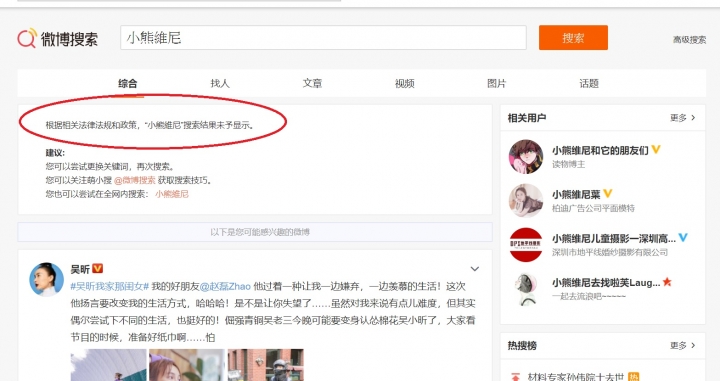Click the 吴昕 username

point(80,269)
